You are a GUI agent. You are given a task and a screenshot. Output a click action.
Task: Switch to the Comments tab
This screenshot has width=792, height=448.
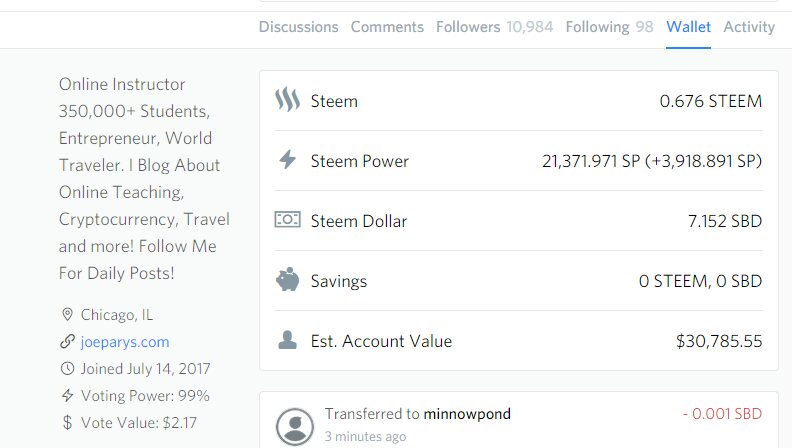click(387, 27)
